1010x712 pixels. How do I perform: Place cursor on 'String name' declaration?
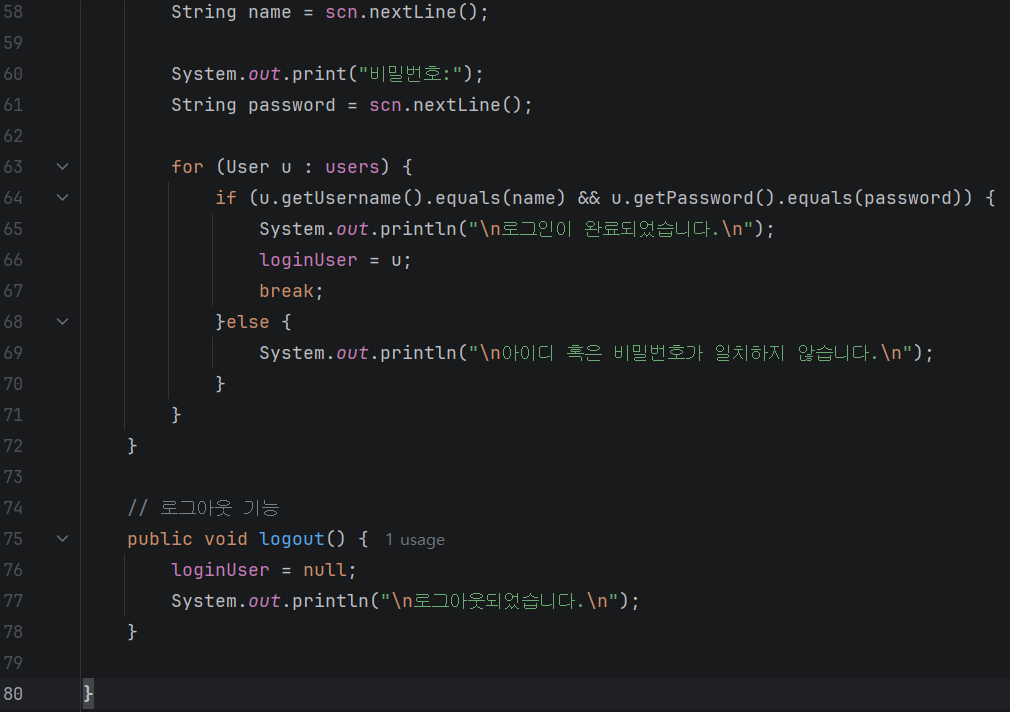tap(231, 12)
